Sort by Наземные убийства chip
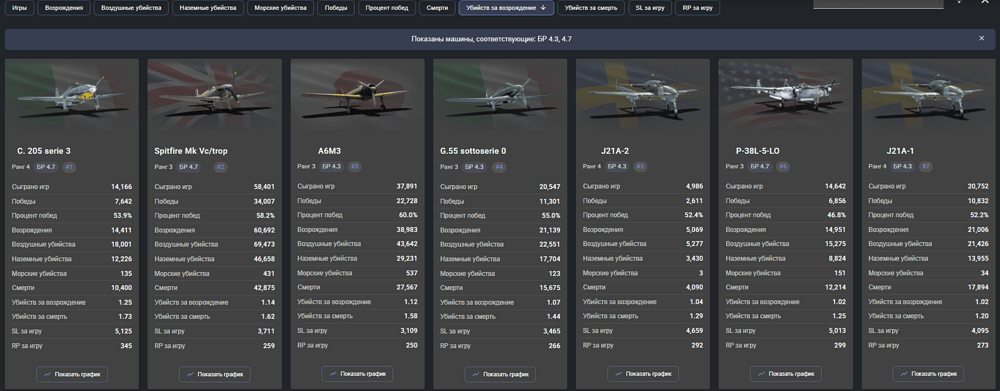The width and height of the screenshot is (1000, 391). coord(208,8)
